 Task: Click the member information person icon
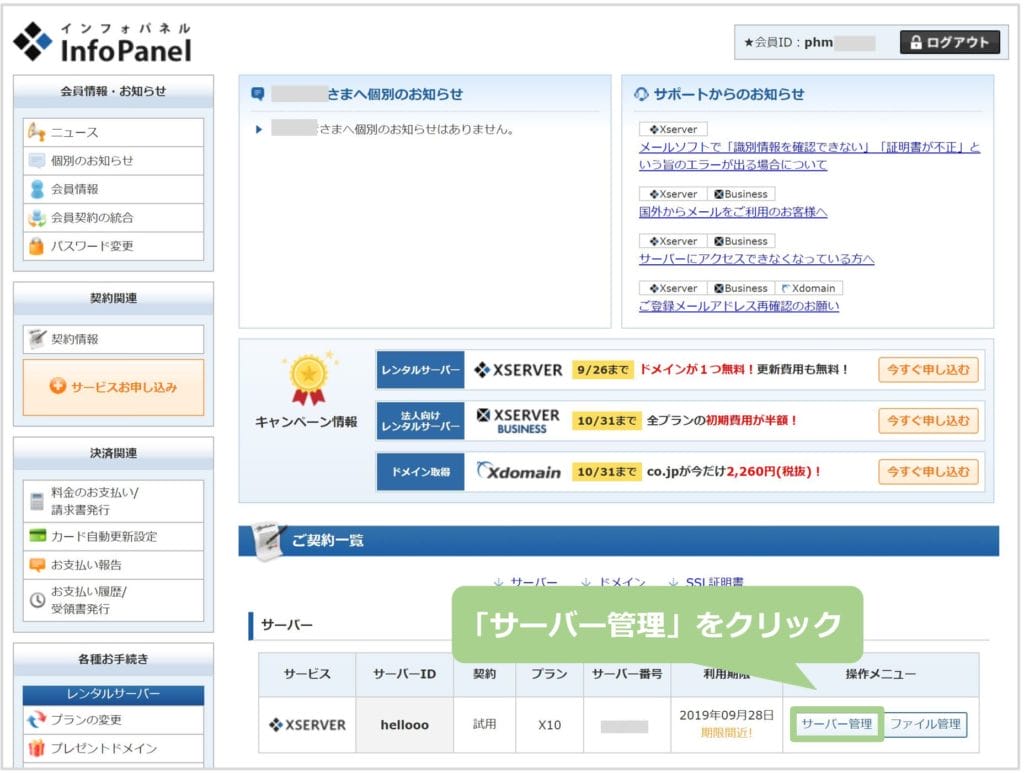[37, 189]
